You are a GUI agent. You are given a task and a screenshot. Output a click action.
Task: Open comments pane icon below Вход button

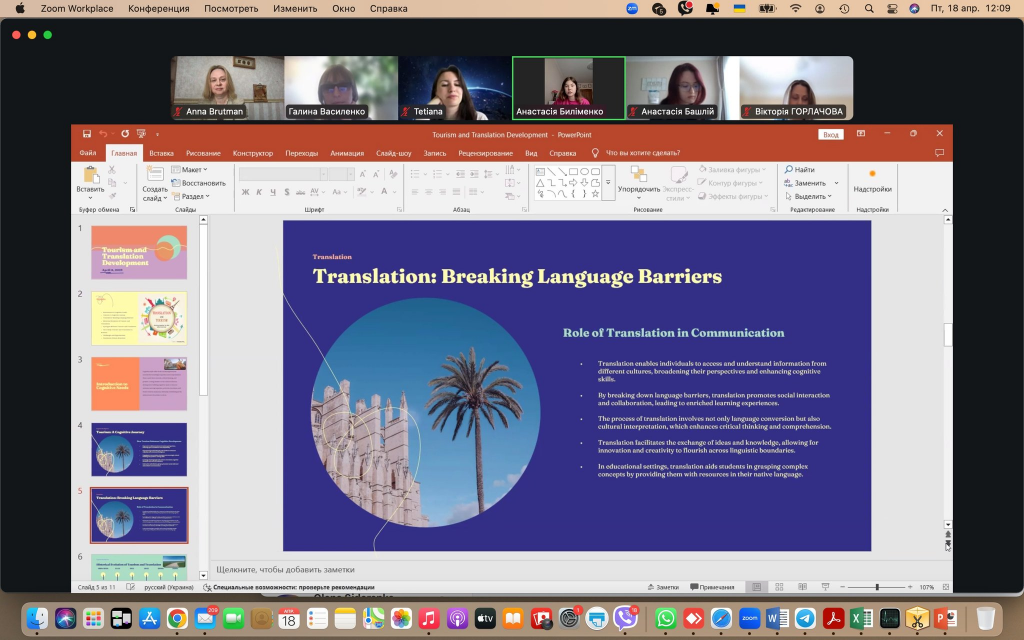pos(939,153)
